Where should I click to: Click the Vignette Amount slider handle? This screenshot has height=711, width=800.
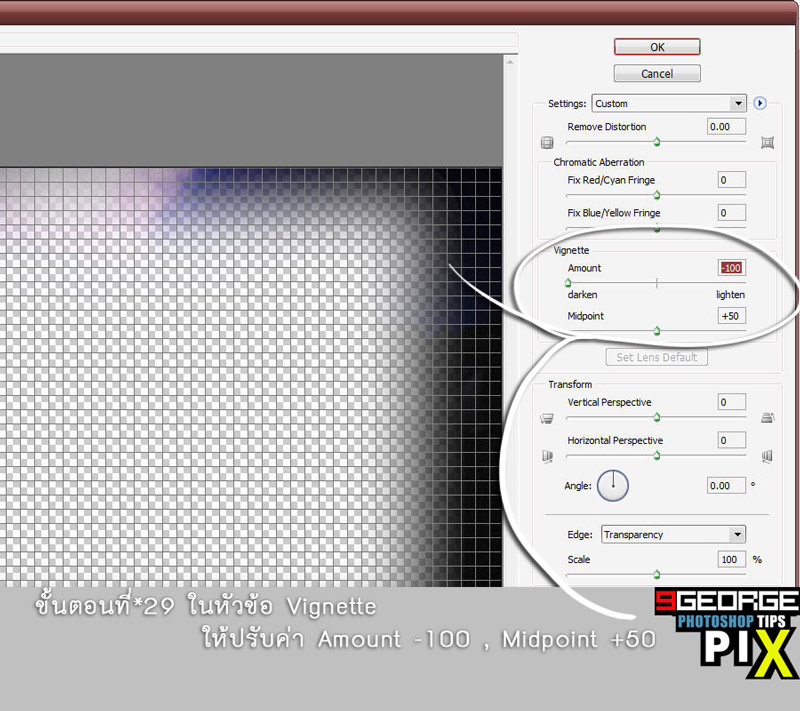568,283
